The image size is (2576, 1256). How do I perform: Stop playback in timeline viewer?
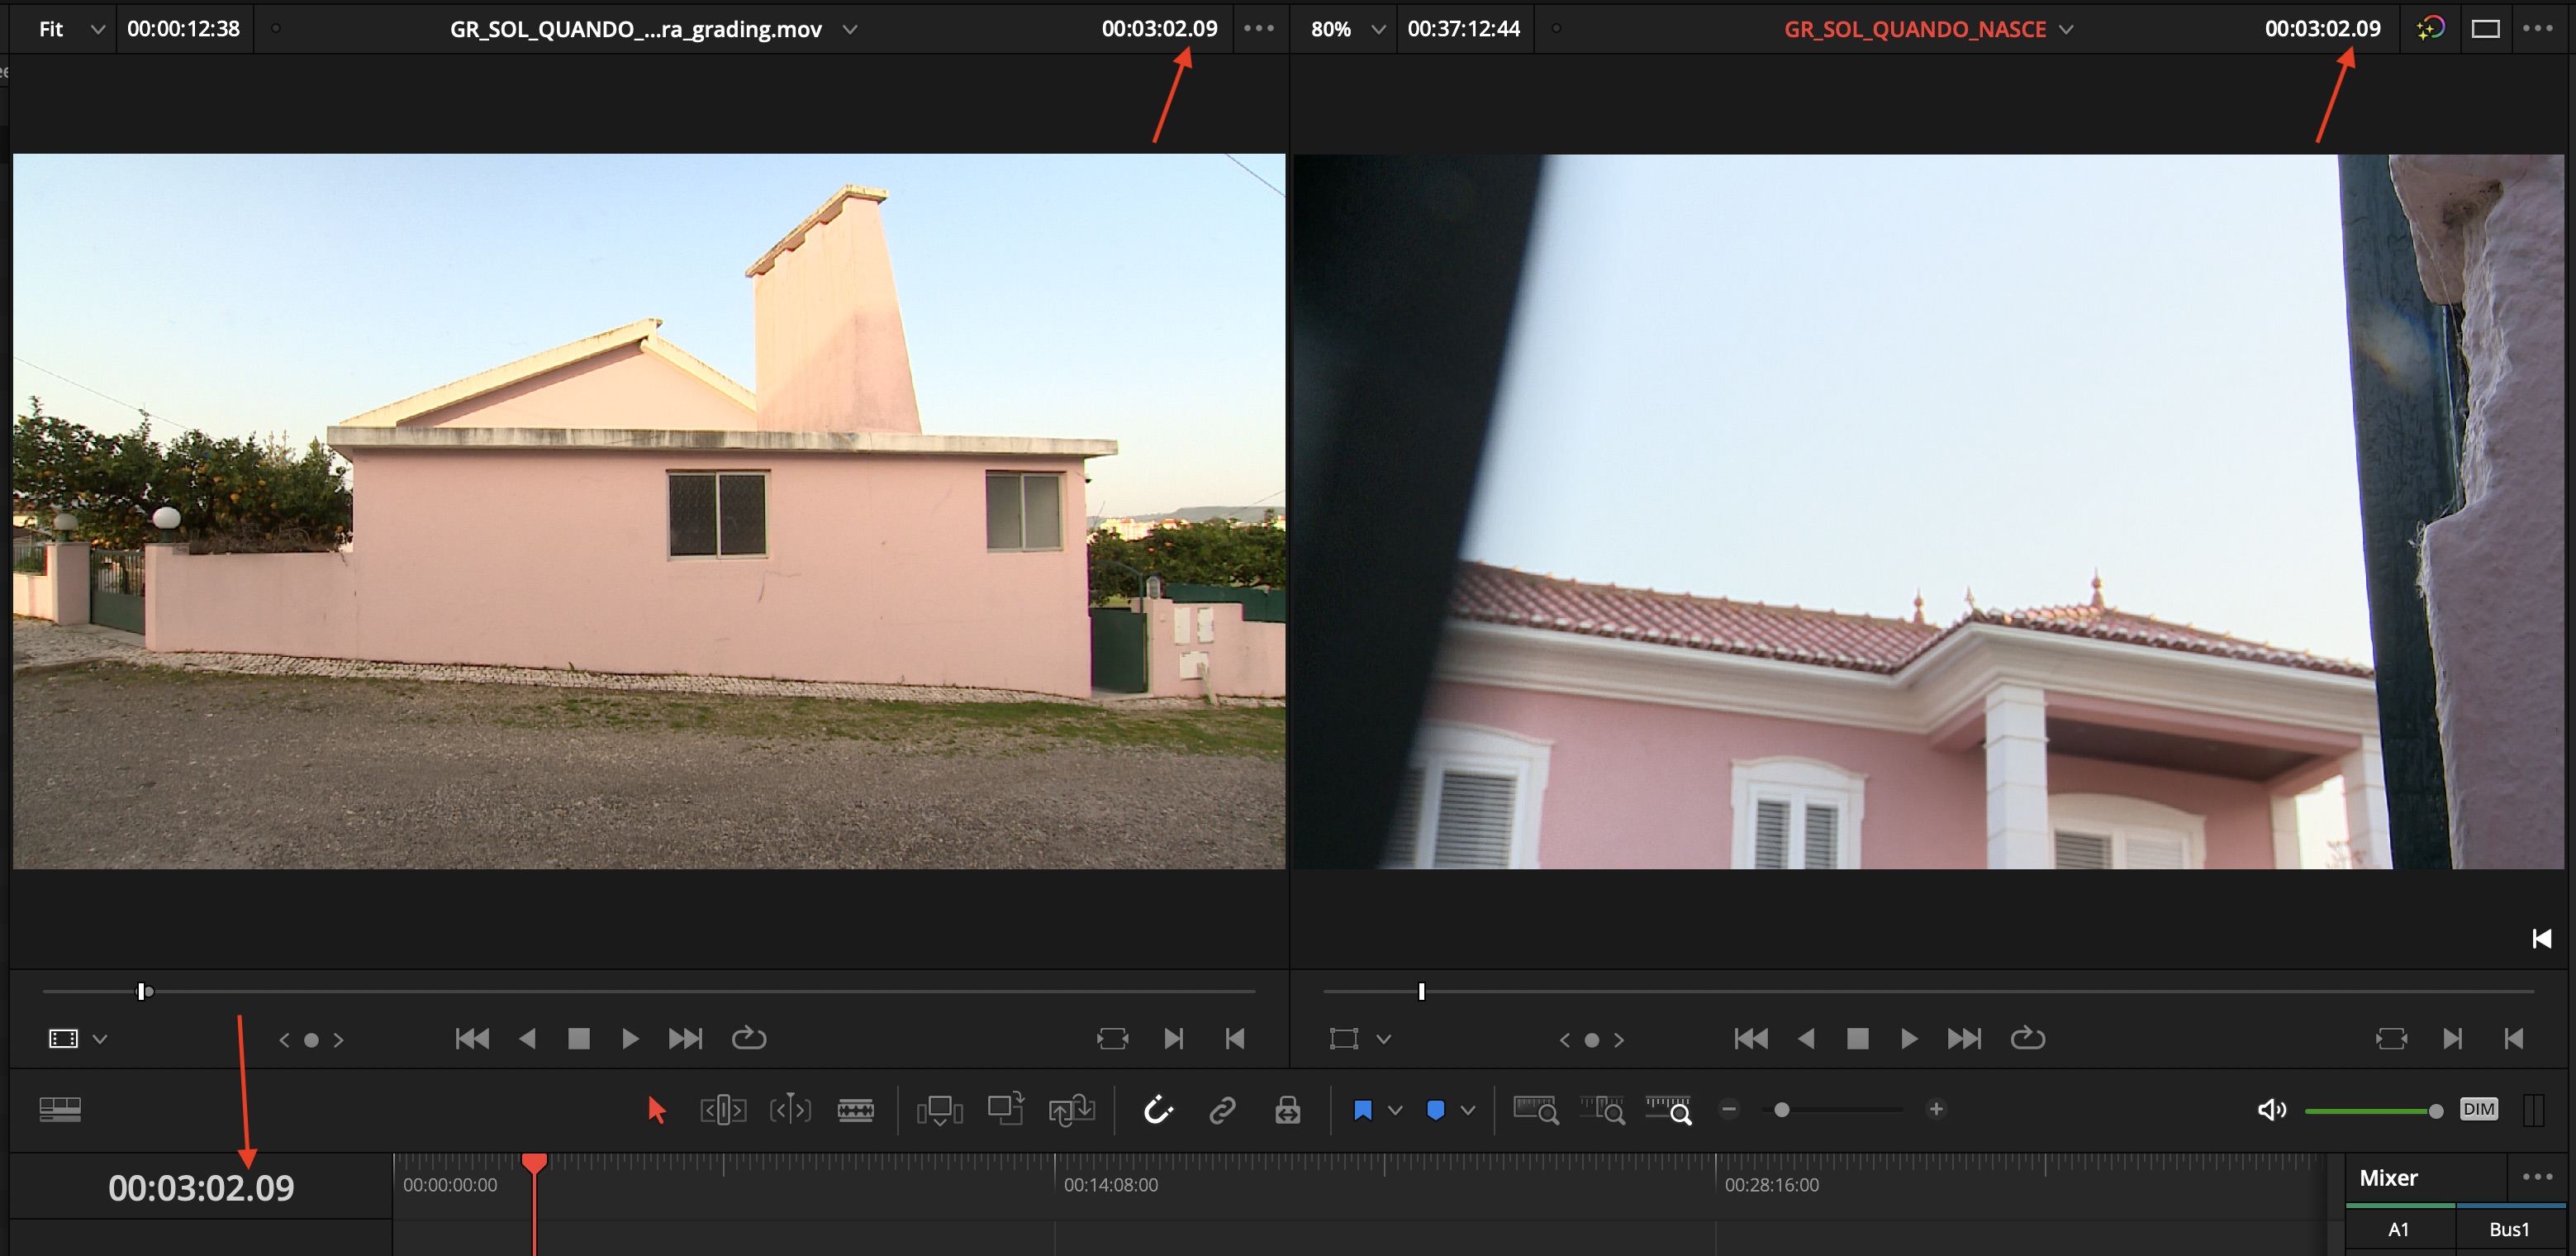pyautogui.click(x=1857, y=1039)
